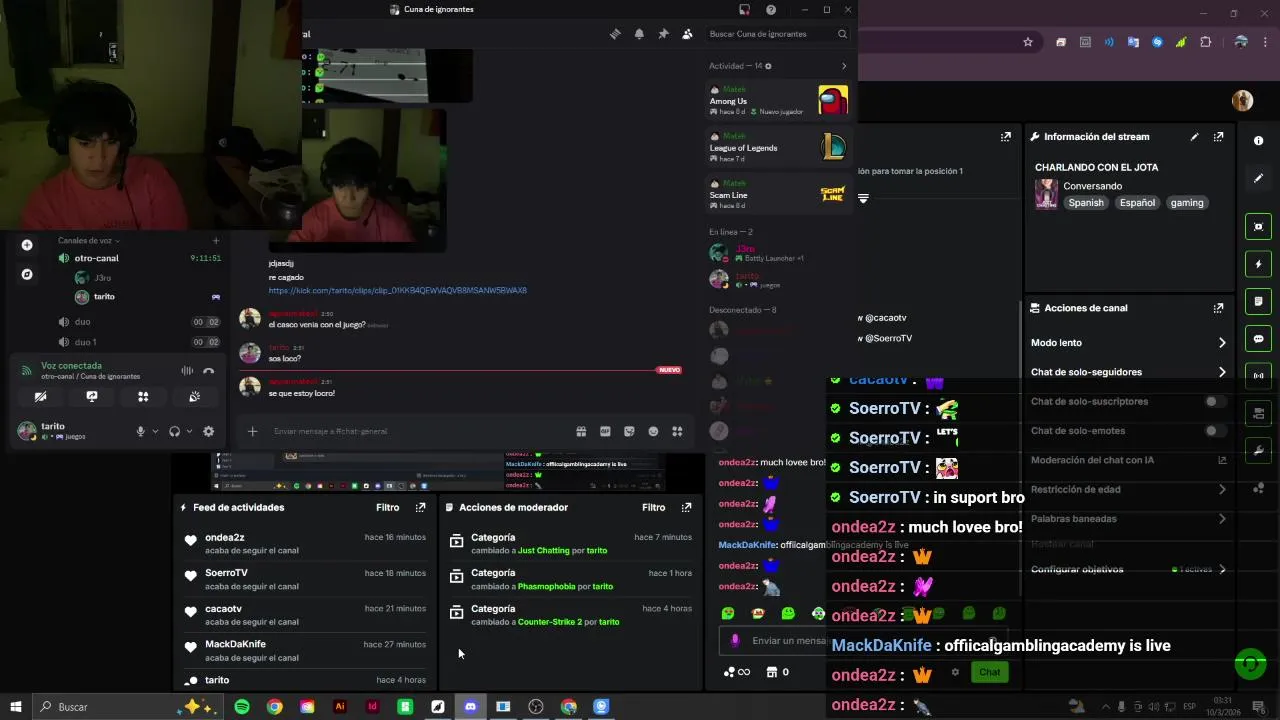Open emoji picker in Discord message bar

(x=653, y=432)
